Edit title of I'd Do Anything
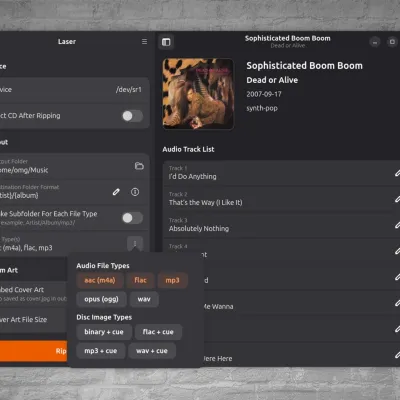400x400 pixels. (x=397, y=173)
